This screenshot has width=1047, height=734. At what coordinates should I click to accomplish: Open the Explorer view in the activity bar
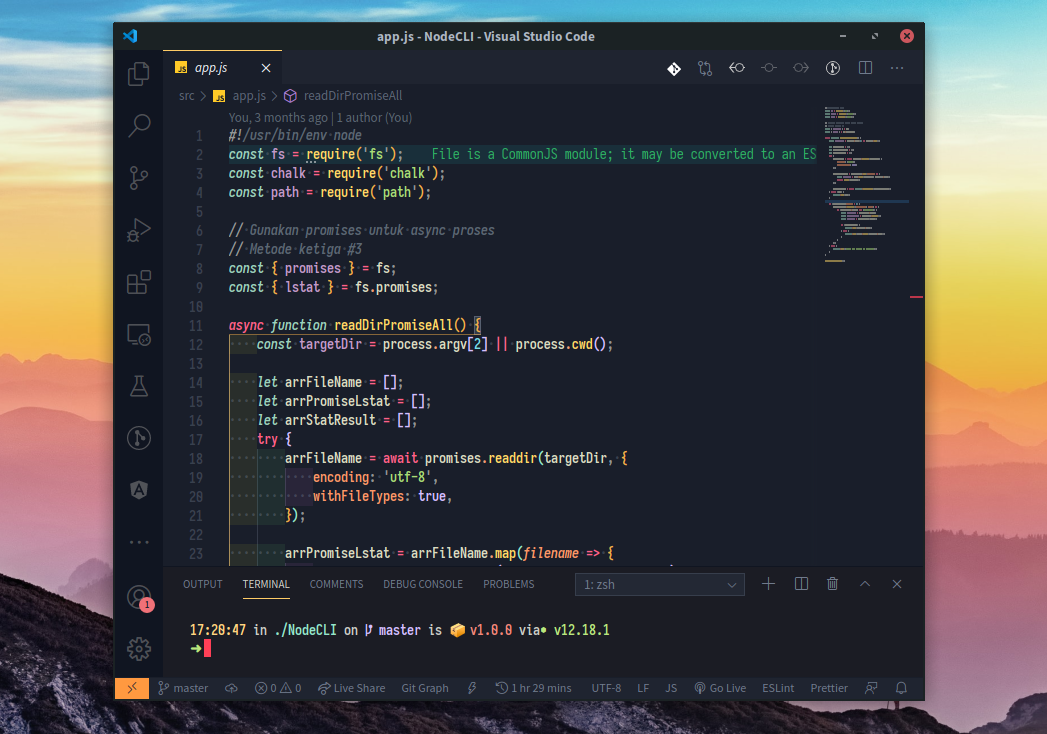coord(138,74)
